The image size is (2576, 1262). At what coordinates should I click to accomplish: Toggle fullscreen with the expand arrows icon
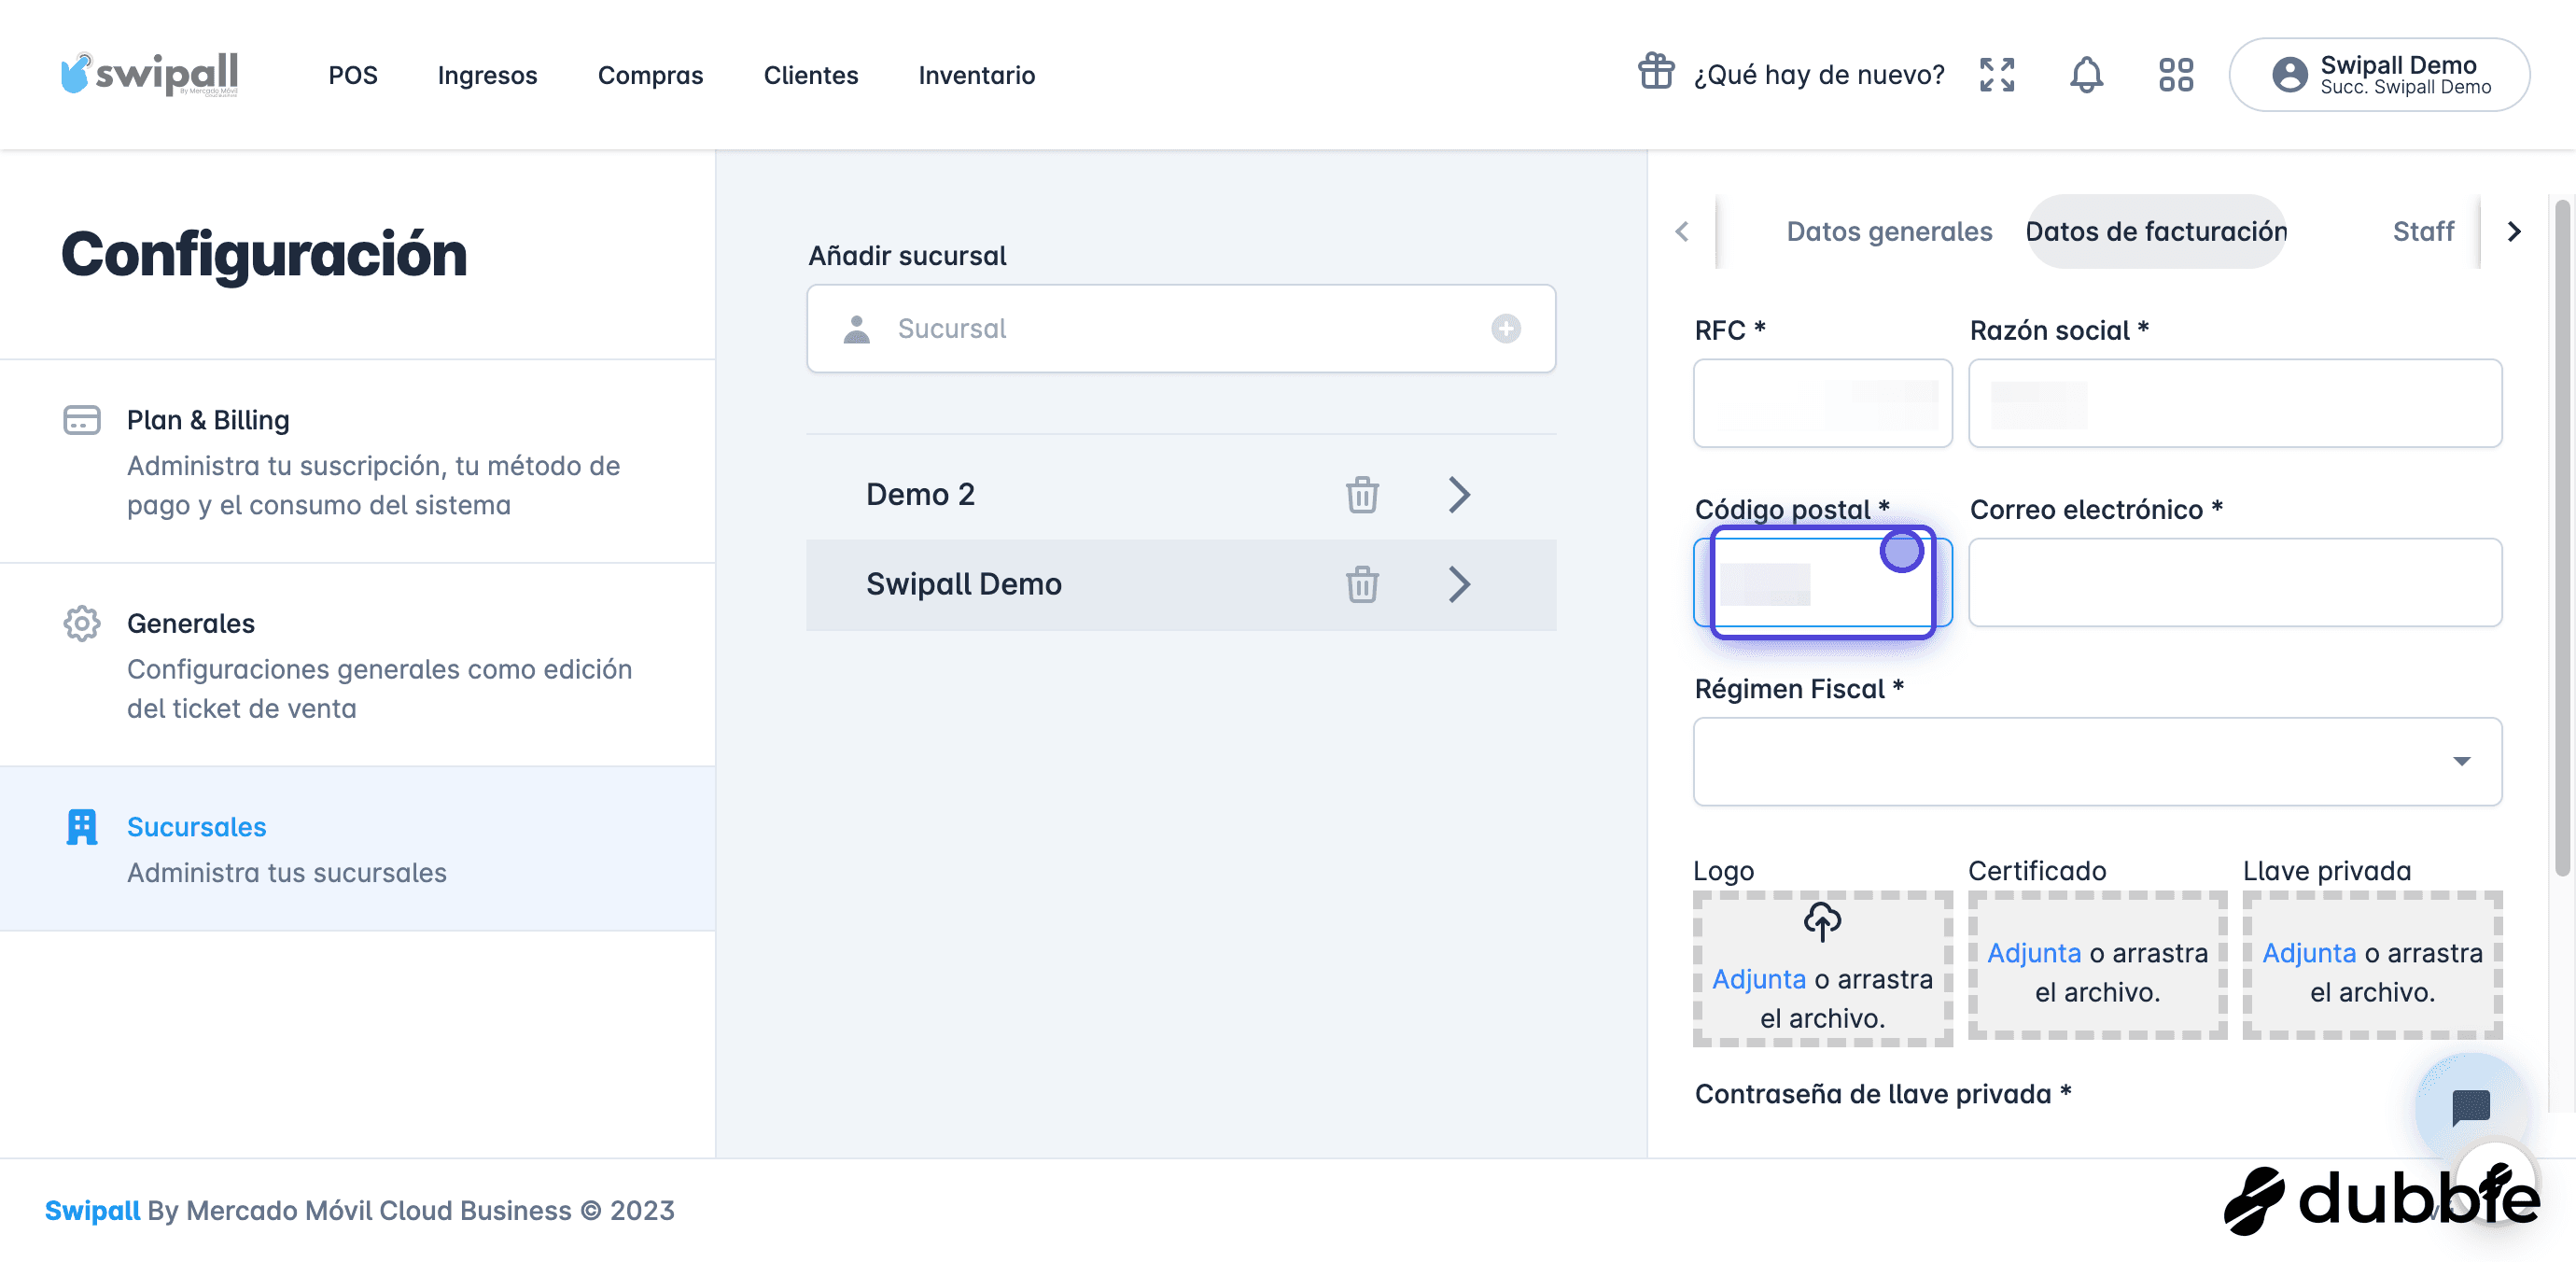tap(1997, 75)
